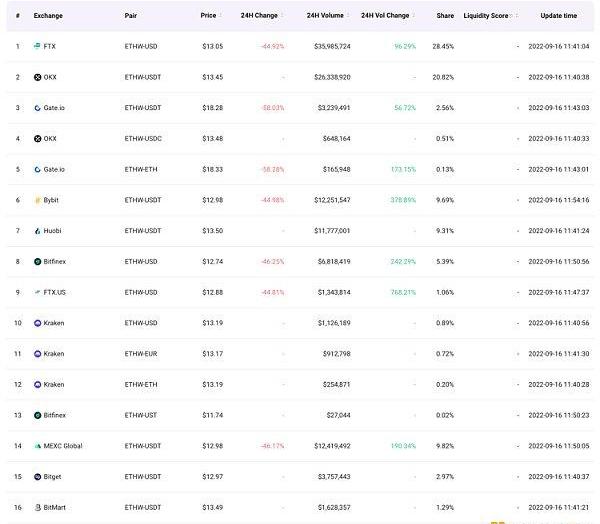Viewport: 600px width, 524px height.
Task: Click the Gate.io logo in ETHW-USDT row
Action: [37, 108]
